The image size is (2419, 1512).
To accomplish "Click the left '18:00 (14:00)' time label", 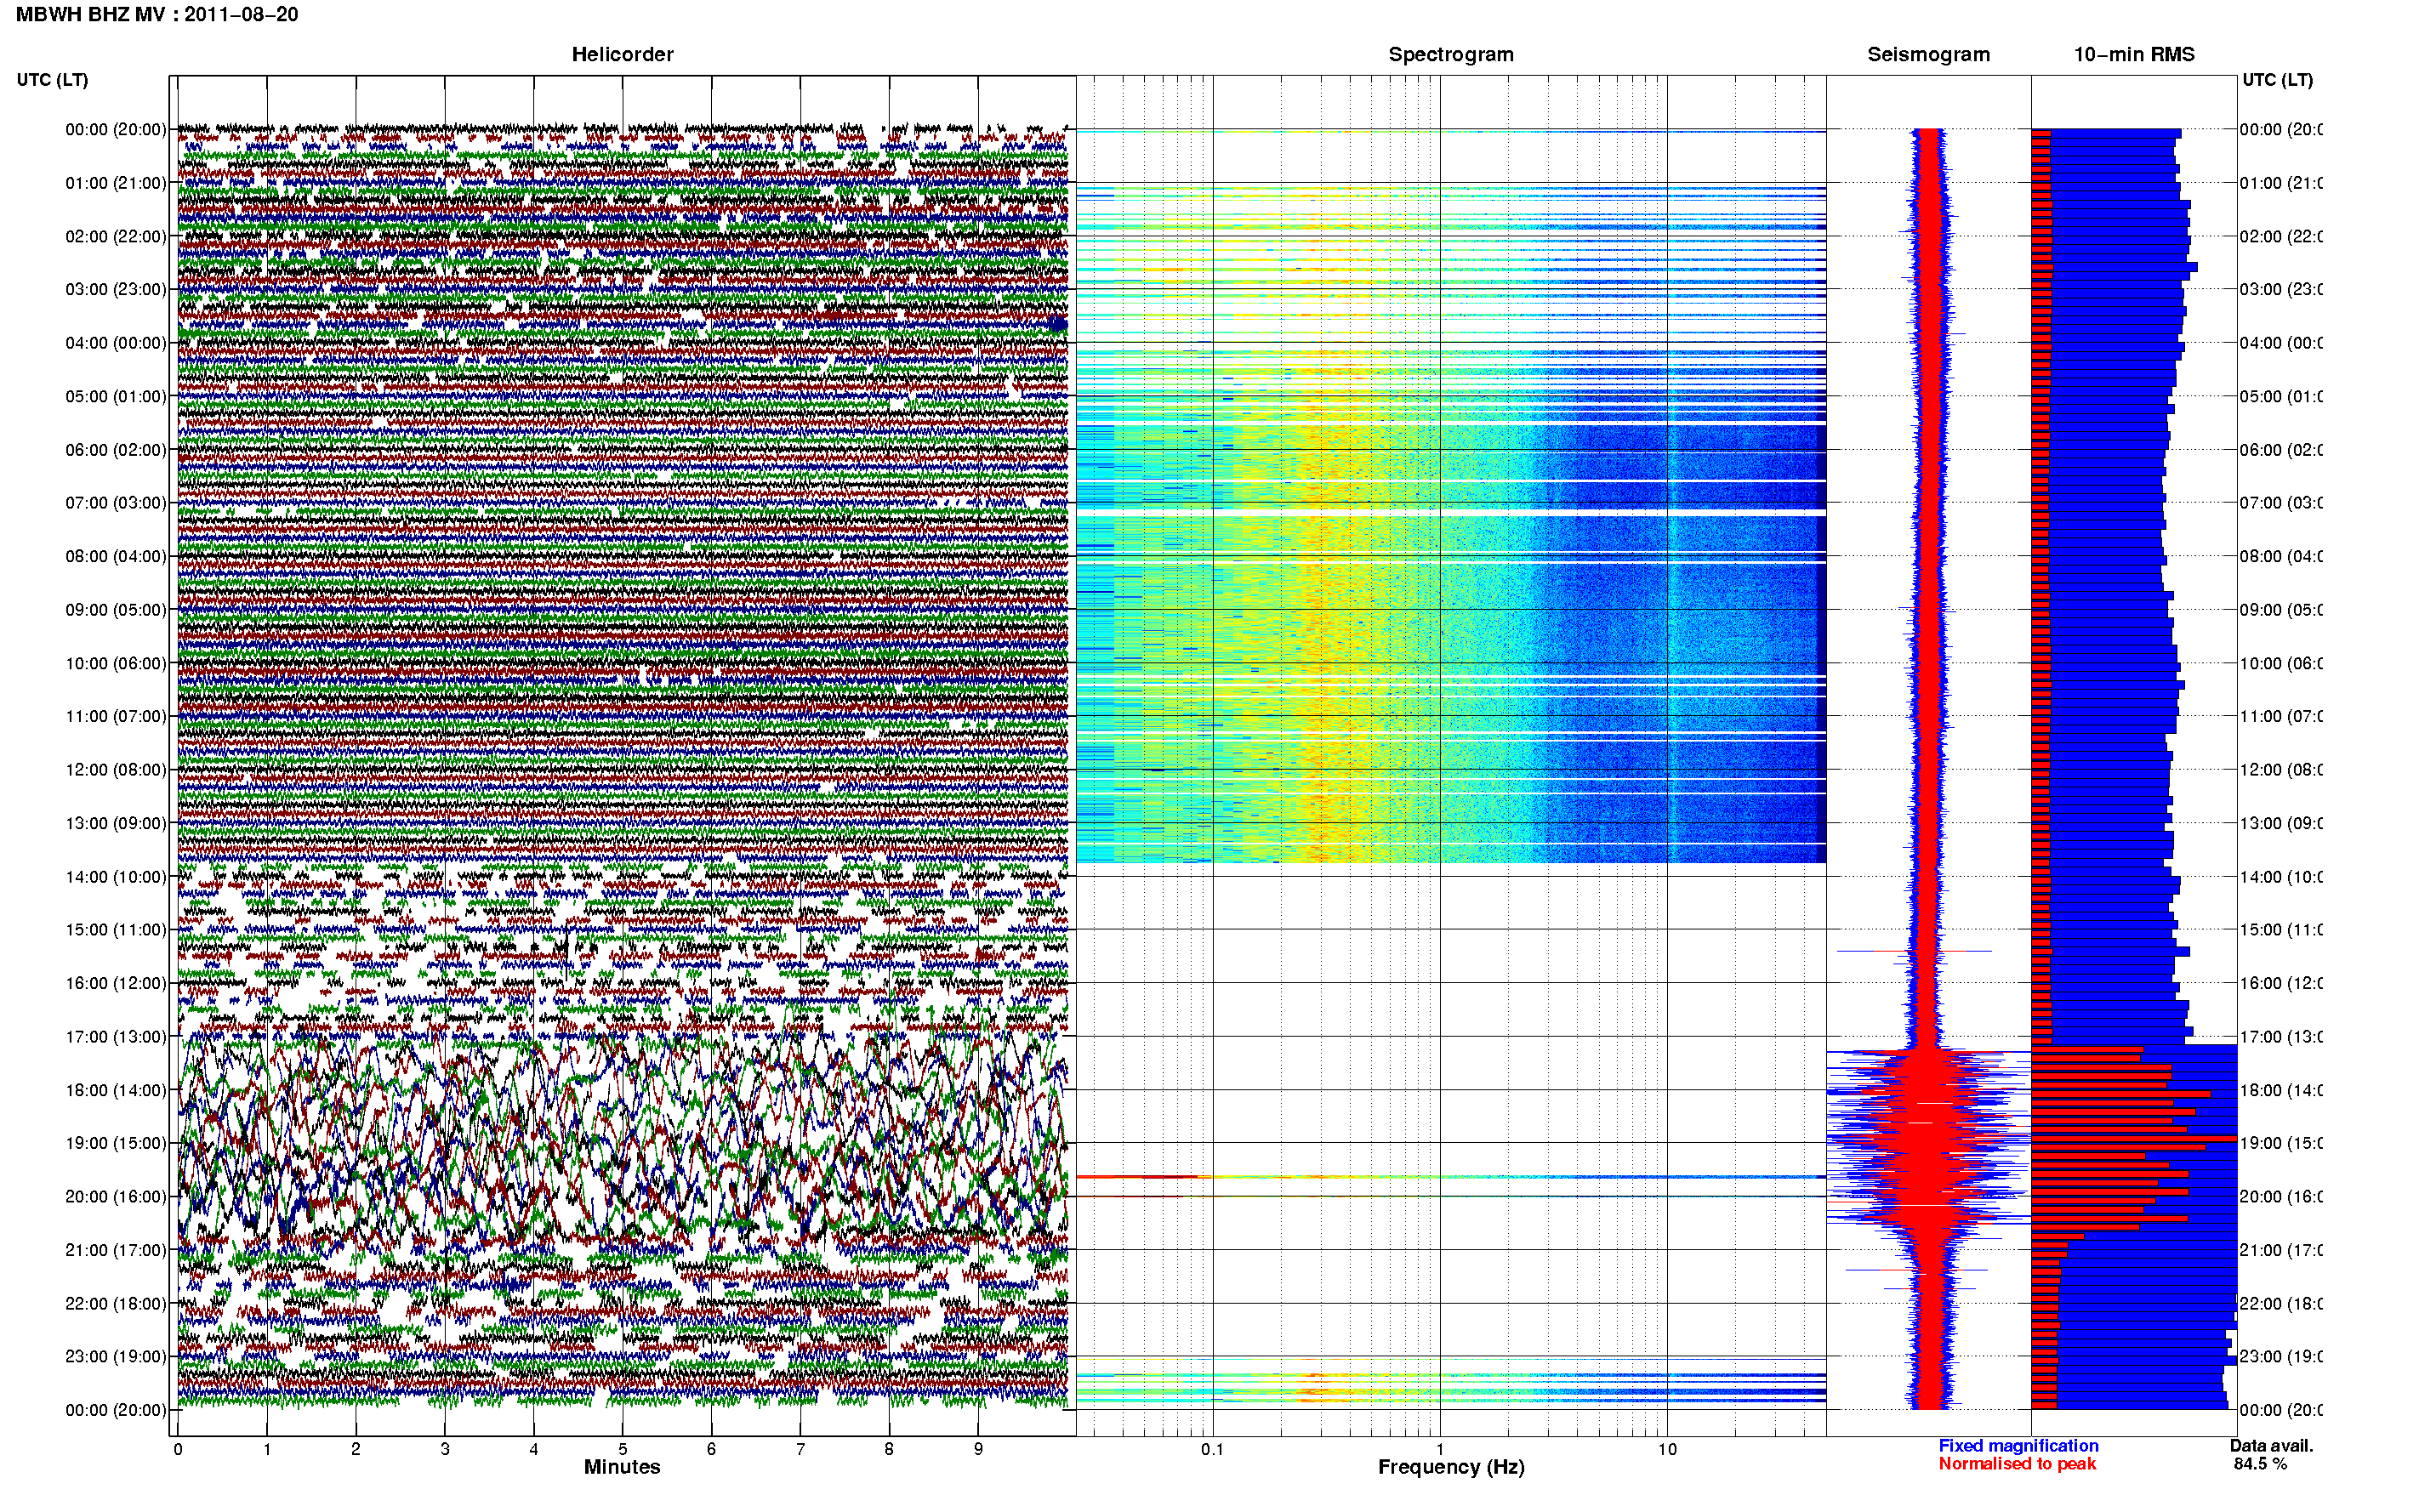I will pyautogui.click(x=116, y=1090).
